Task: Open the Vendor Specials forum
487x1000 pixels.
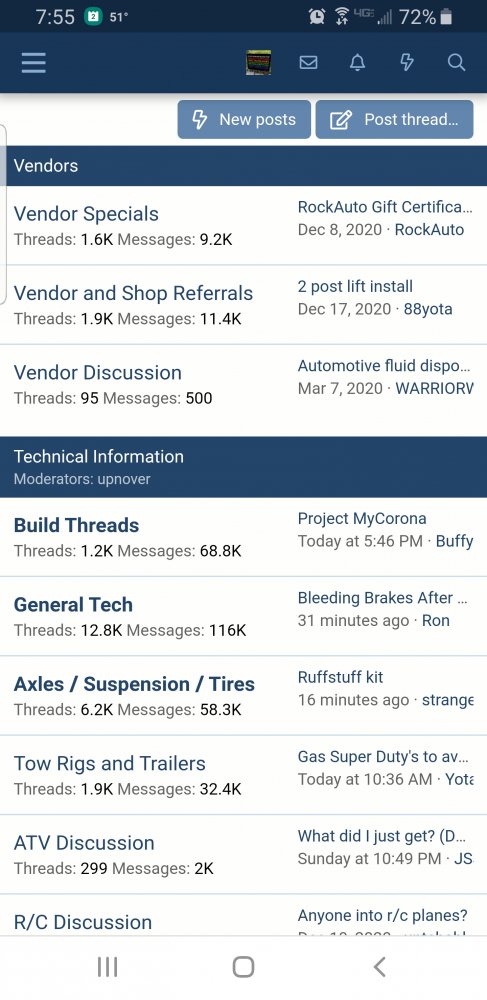Action: click(x=86, y=214)
